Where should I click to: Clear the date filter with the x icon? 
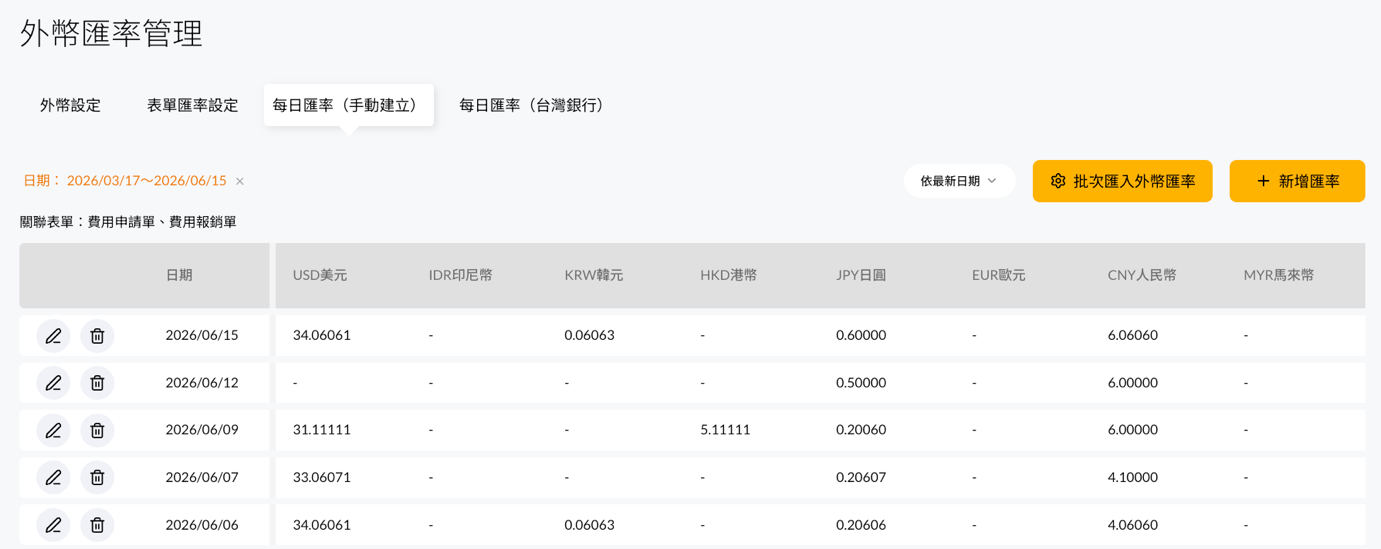(240, 181)
